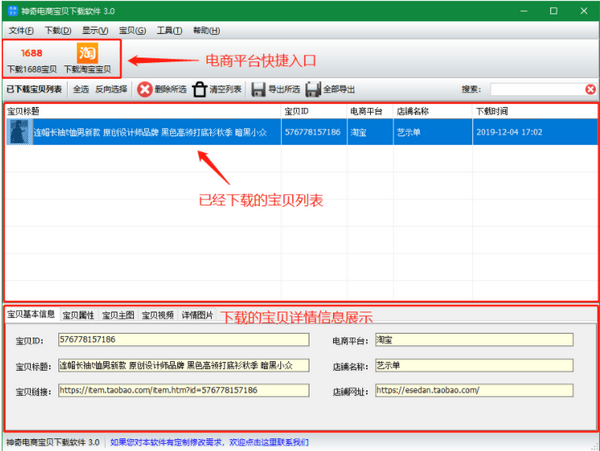Open the 下载(D) menu
Image resolution: width=600 pixels, height=451 pixels.
[x=58, y=30]
